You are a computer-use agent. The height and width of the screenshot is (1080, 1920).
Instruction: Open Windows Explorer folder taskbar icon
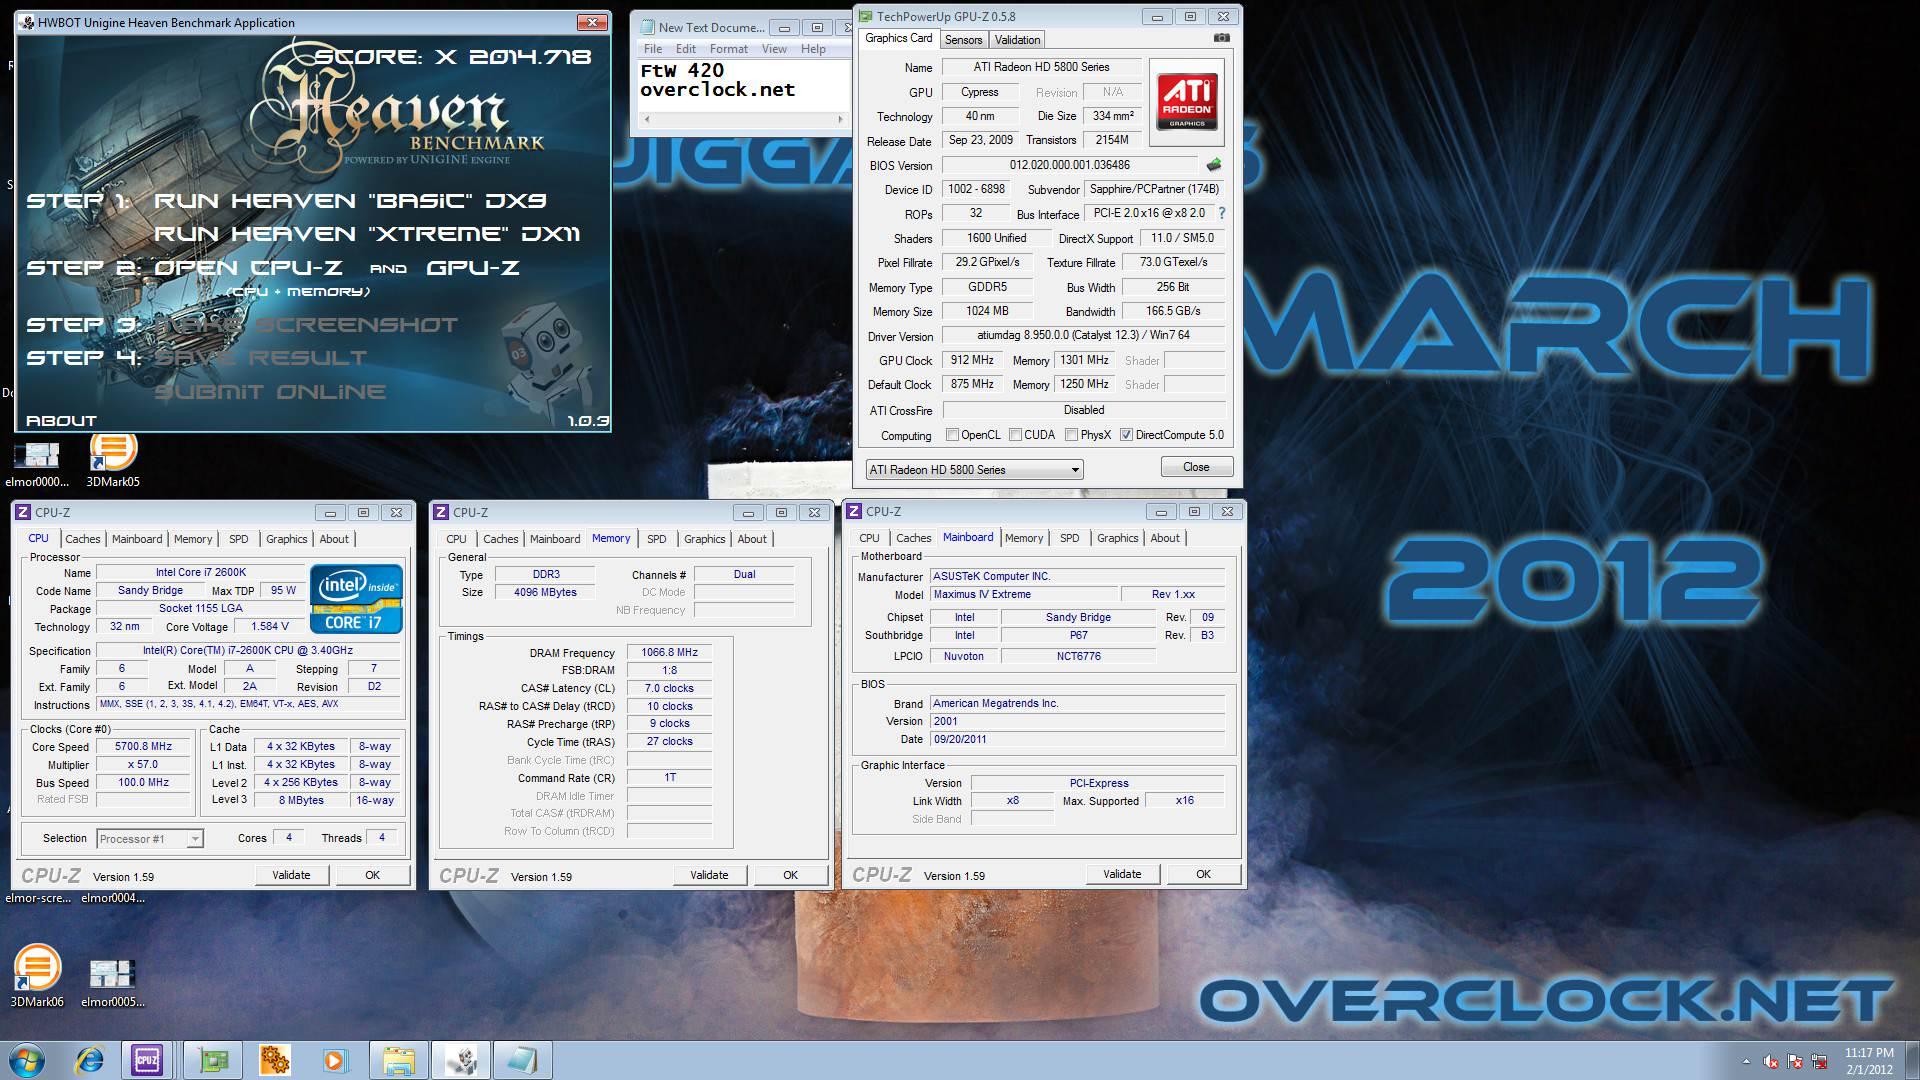[398, 1060]
